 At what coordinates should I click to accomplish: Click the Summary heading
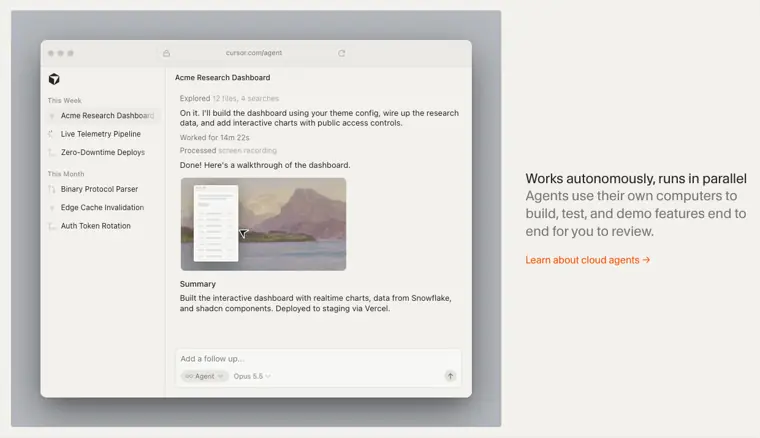198,284
